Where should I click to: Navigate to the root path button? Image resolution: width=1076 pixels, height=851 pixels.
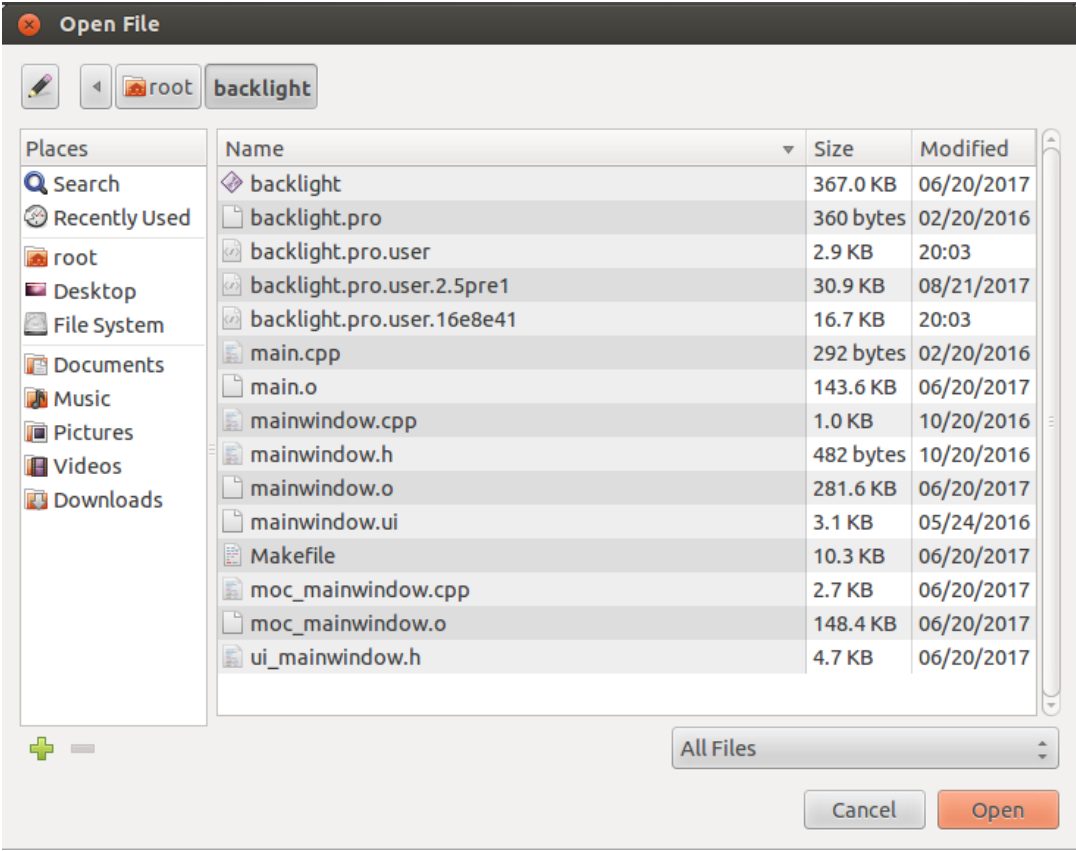[x=158, y=87]
